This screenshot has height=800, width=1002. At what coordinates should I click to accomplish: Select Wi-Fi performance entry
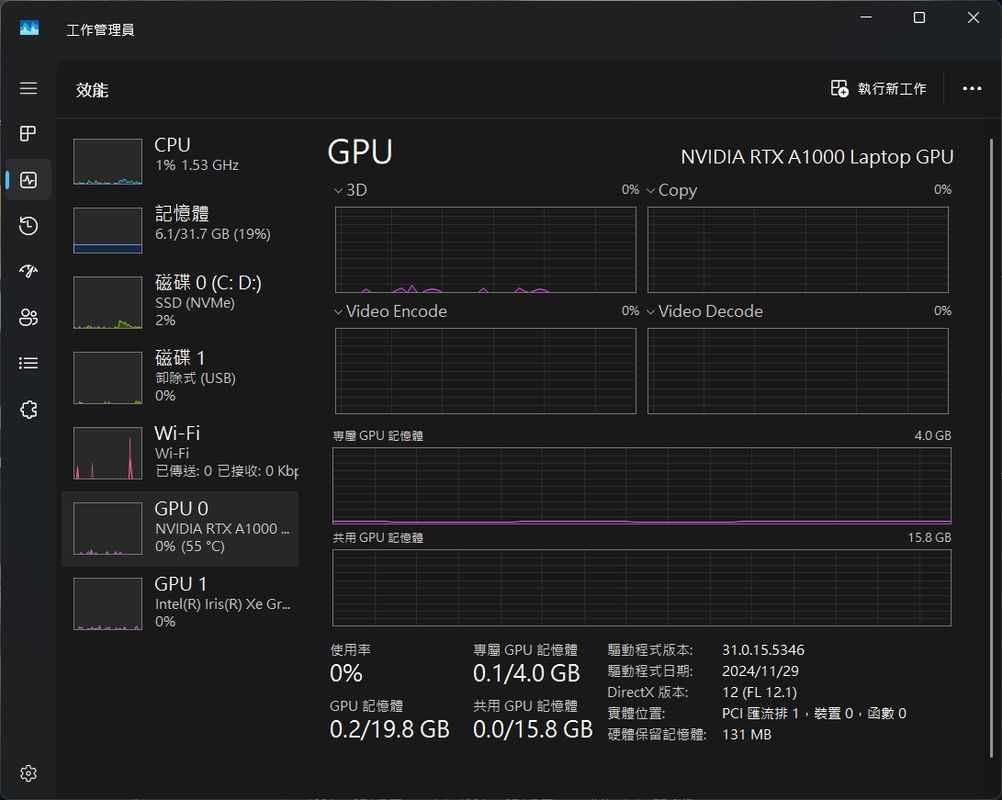tap(180, 452)
